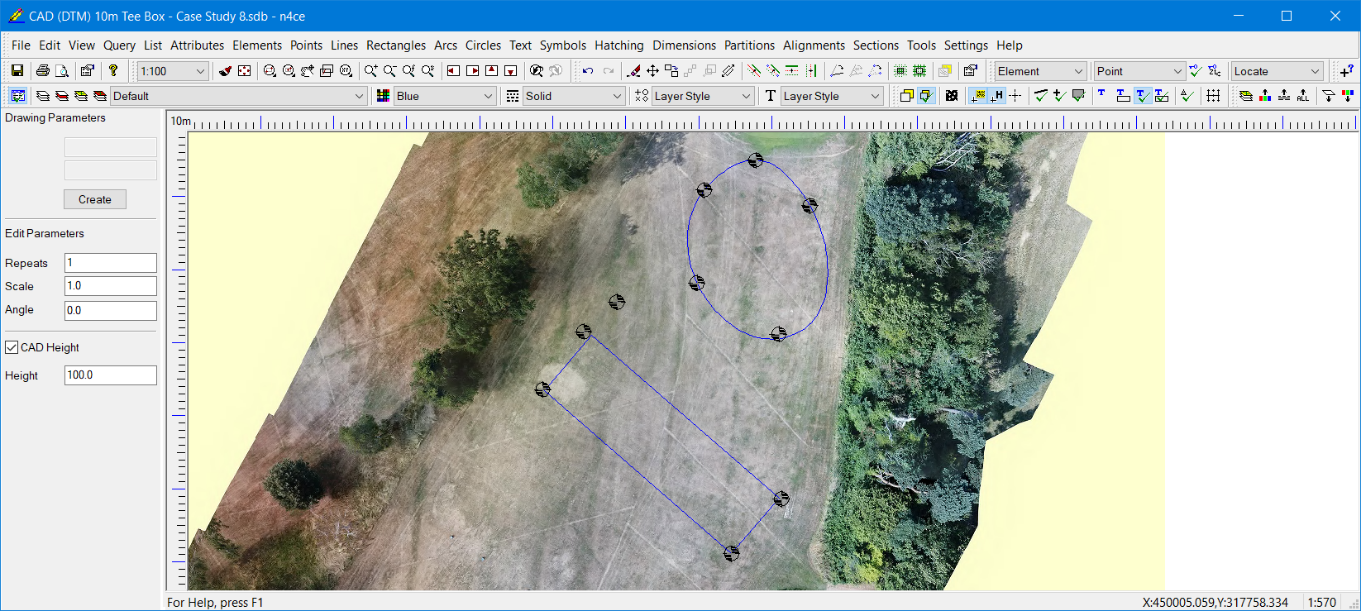
Task: Open the Default layer dropdown
Action: pos(239,96)
